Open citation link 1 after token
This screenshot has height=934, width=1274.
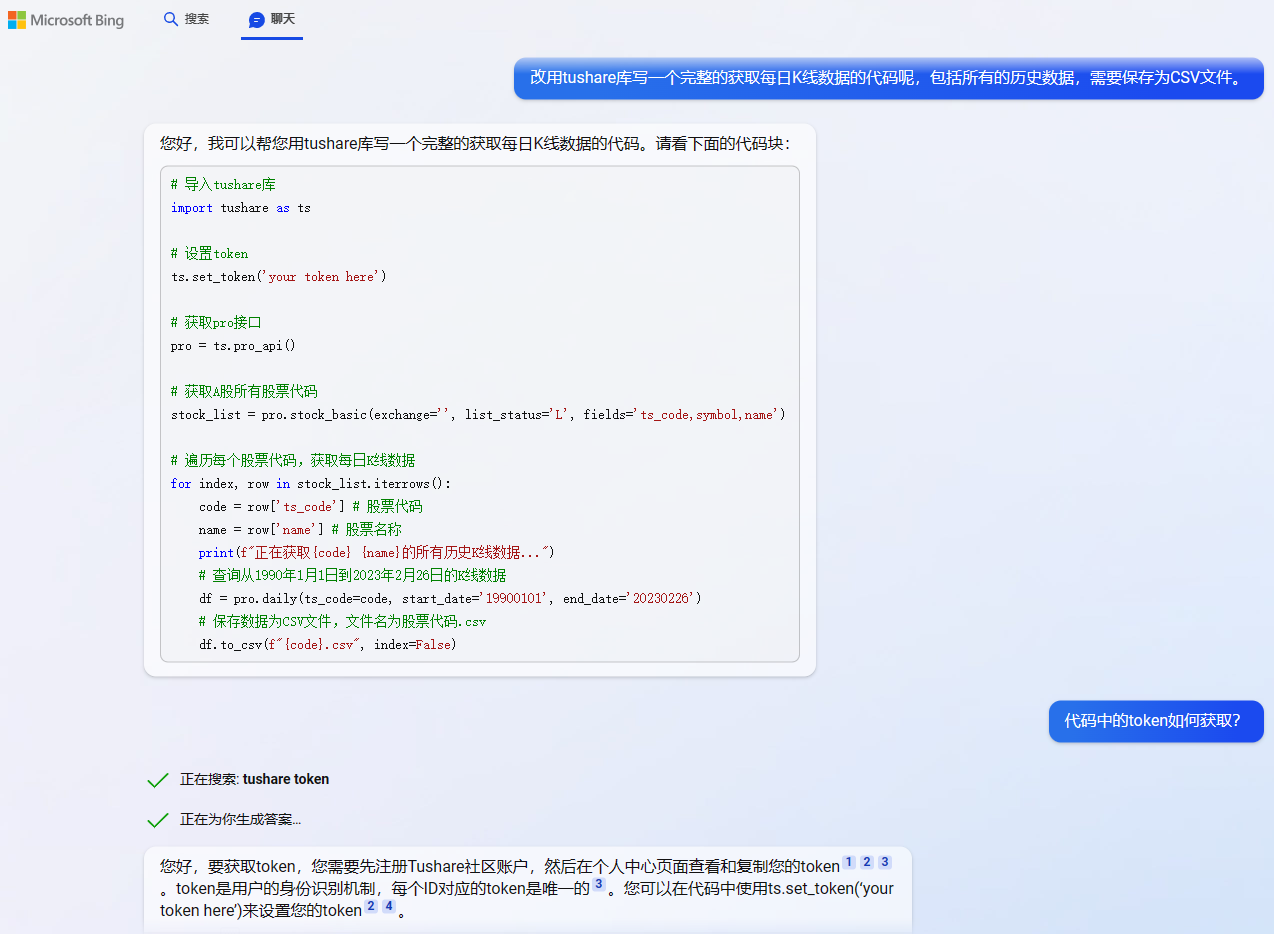click(848, 860)
